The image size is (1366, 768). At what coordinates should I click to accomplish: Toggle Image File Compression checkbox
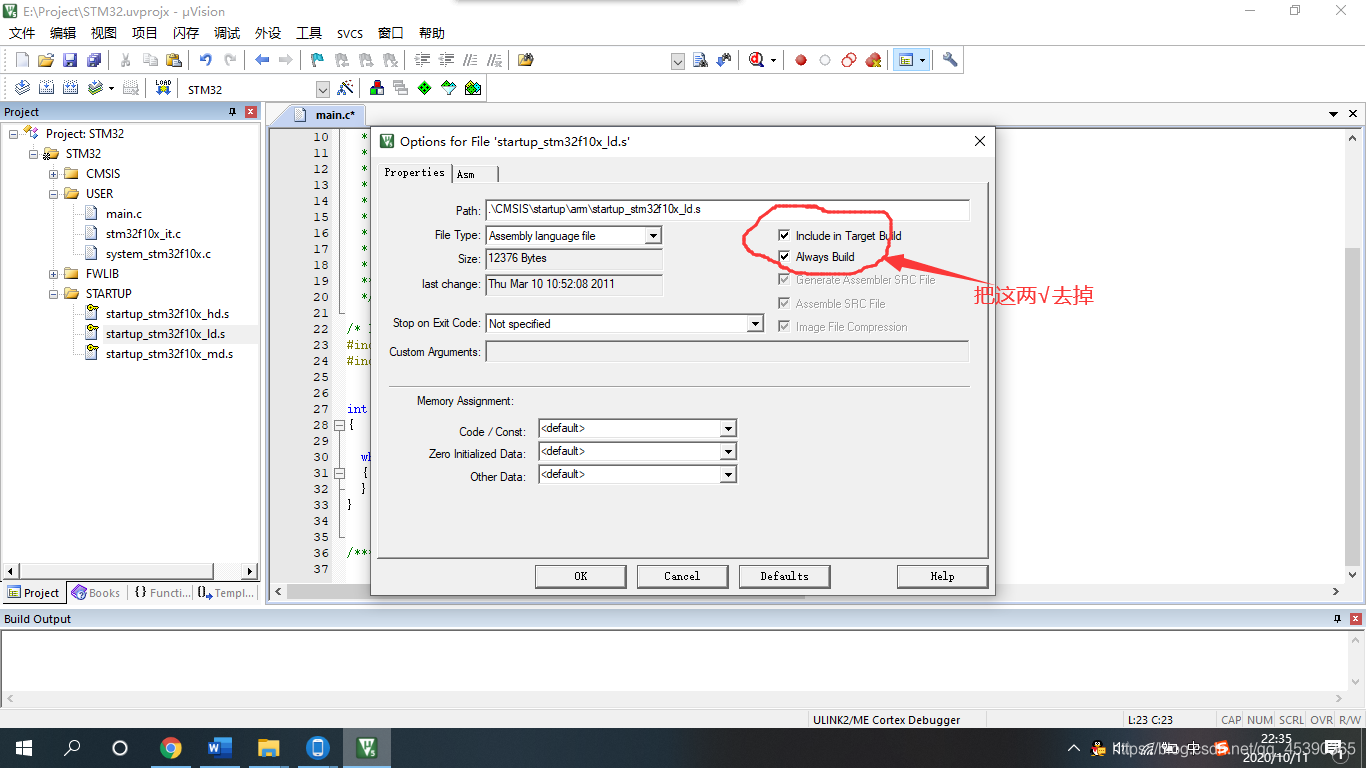tap(784, 326)
